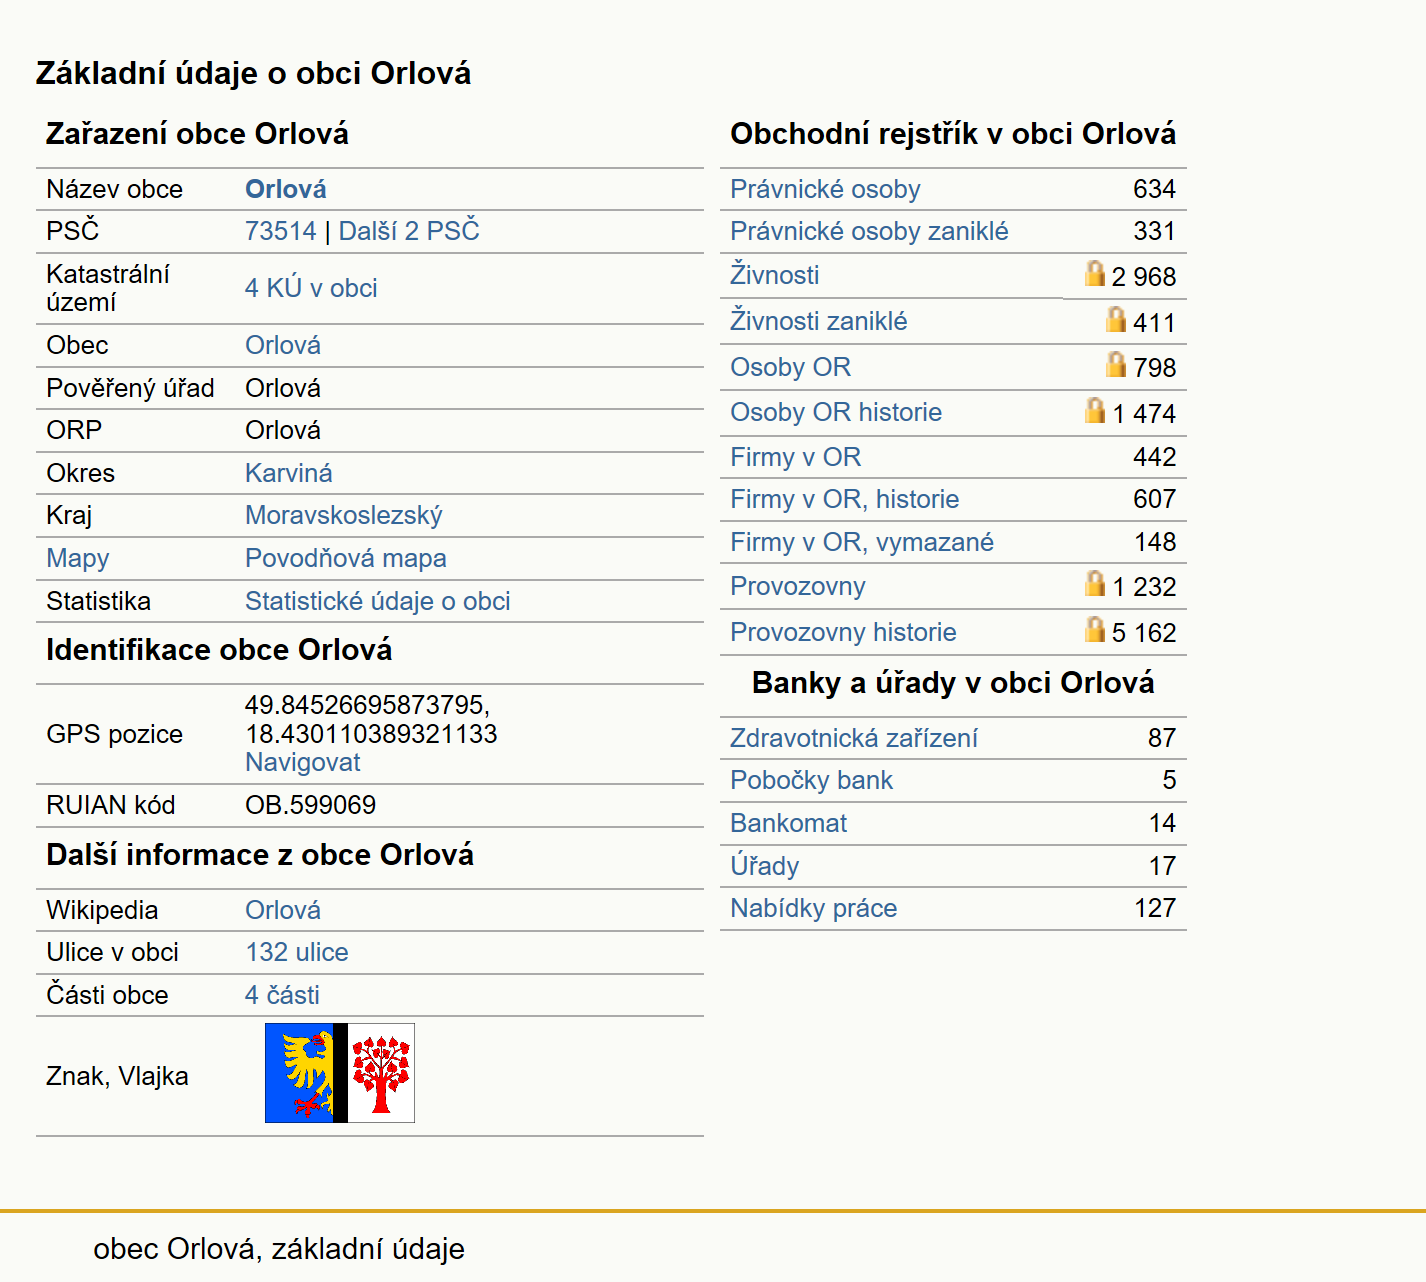Open Firmy v OR, vymazané link
The image size is (1426, 1282).
(x=862, y=542)
